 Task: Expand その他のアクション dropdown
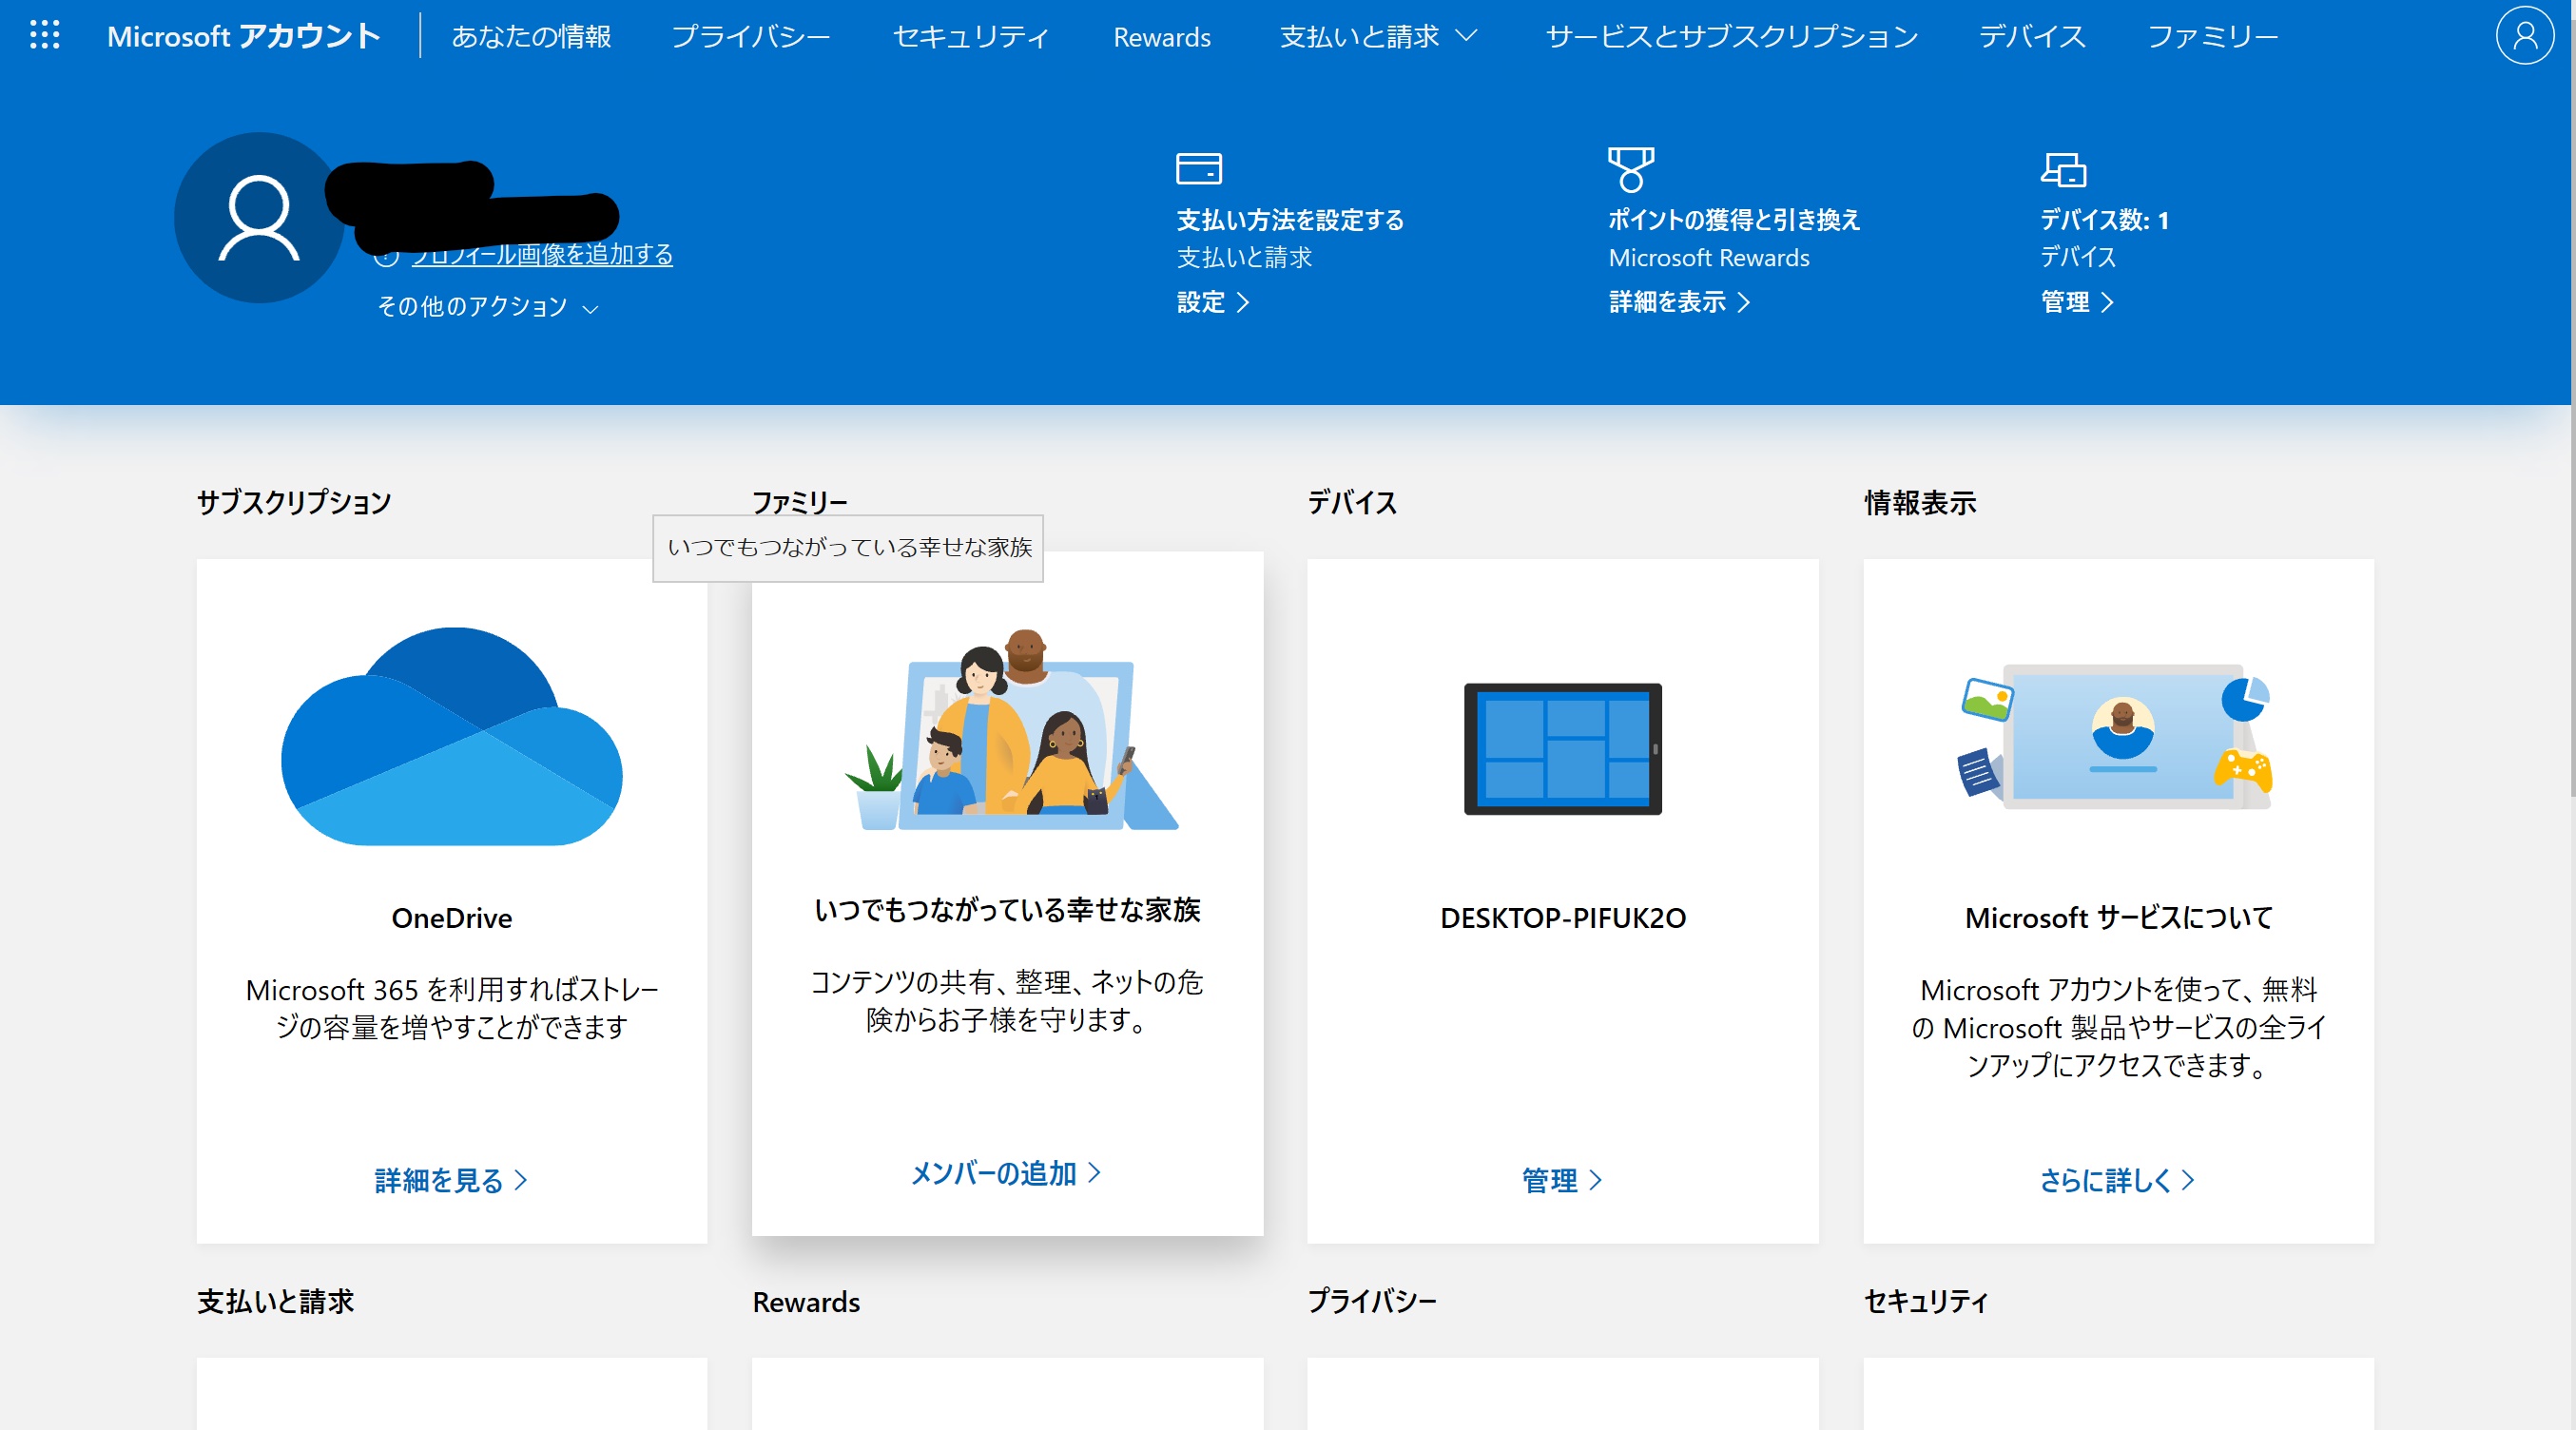point(488,306)
